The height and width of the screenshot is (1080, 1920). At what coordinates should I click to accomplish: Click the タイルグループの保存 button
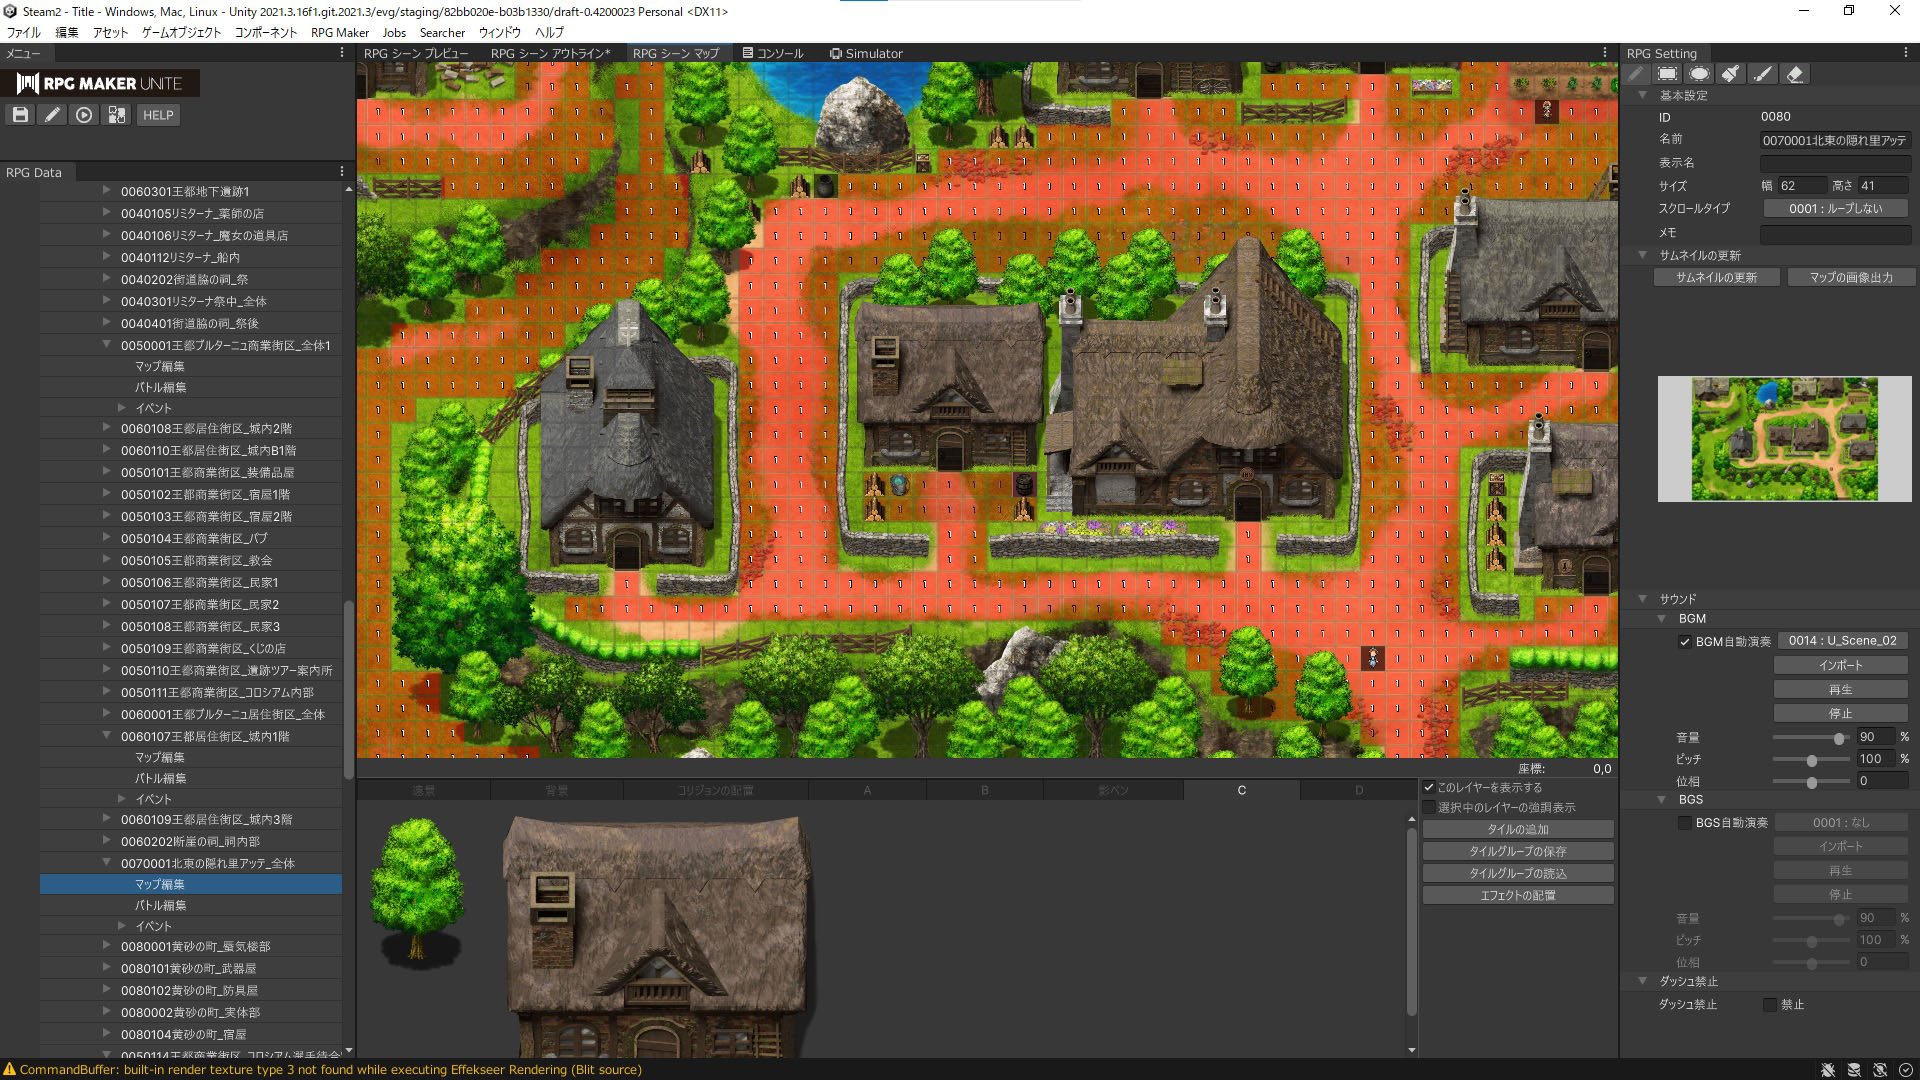click(x=1517, y=851)
